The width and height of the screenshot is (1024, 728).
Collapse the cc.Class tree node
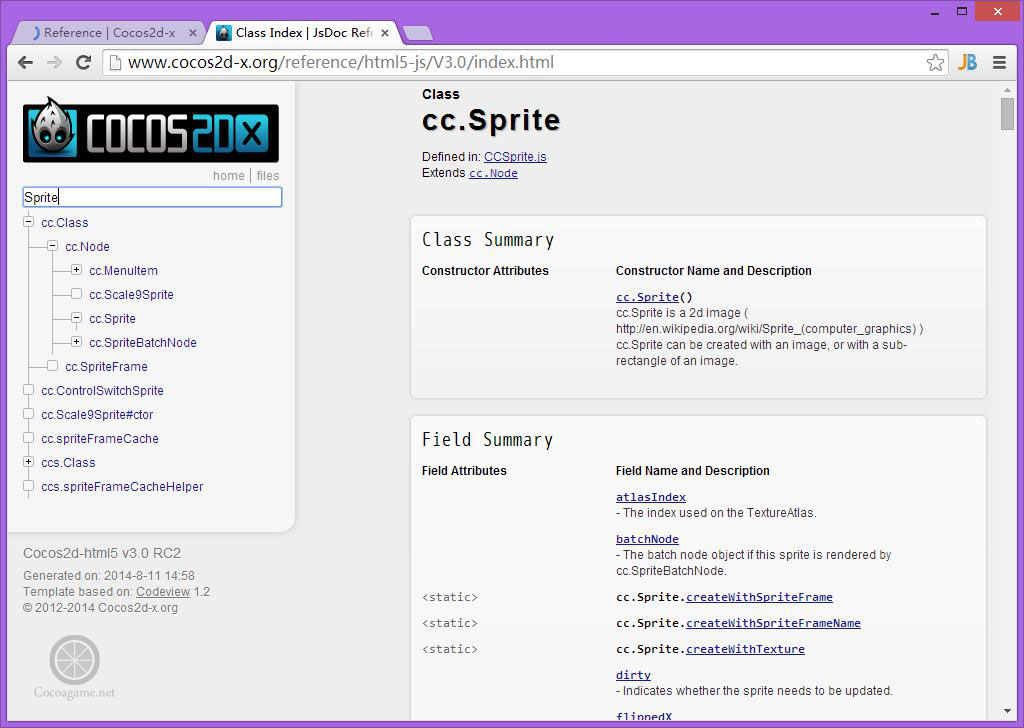[x=29, y=222]
